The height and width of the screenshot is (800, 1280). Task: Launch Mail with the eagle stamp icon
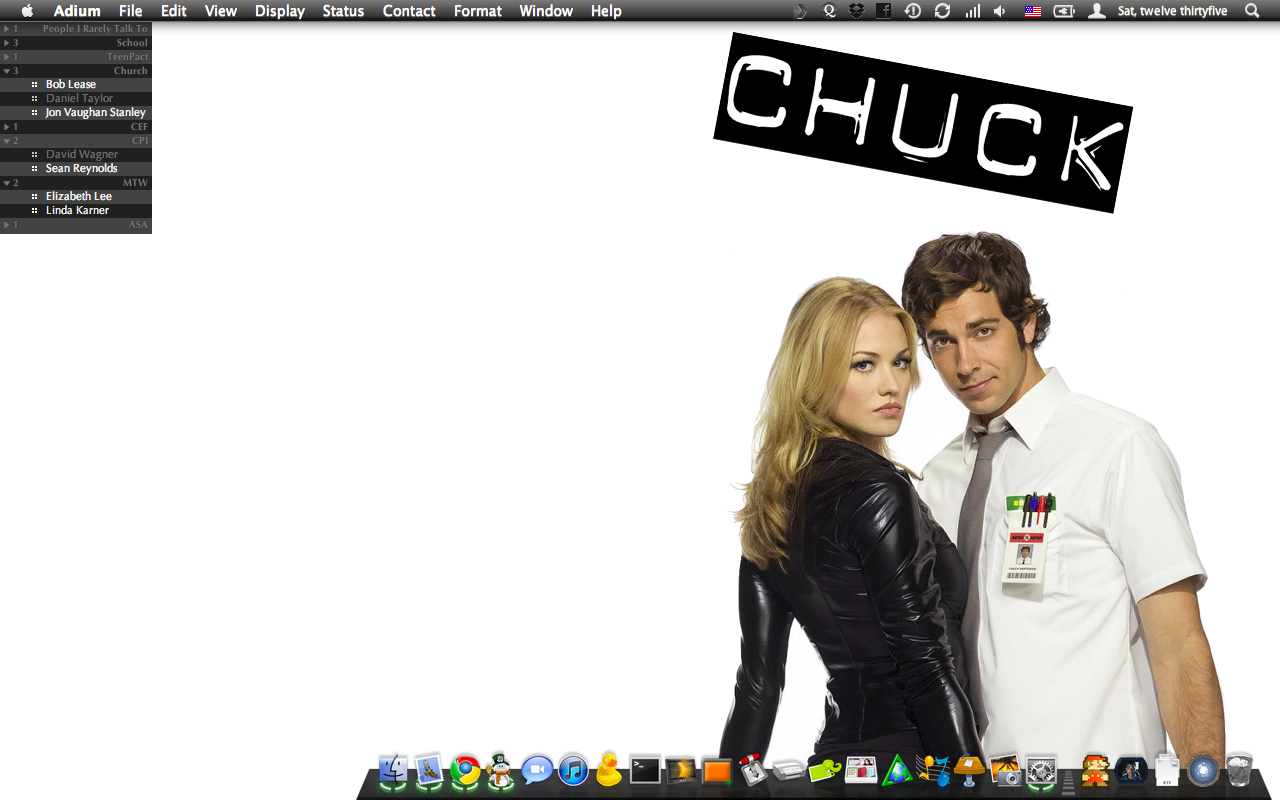(x=429, y=770)
